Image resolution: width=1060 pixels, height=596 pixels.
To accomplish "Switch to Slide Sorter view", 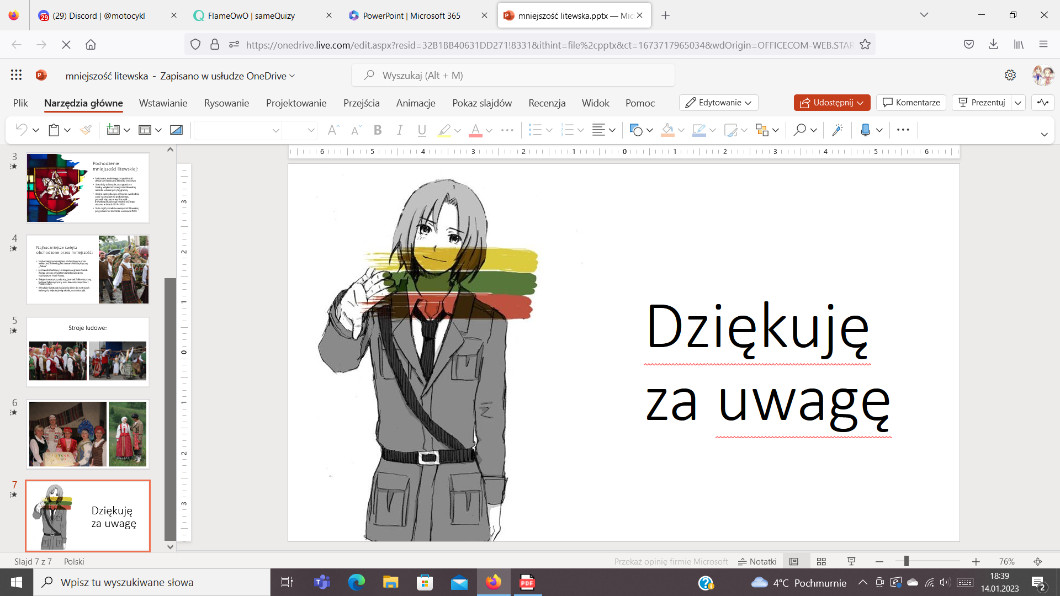I will tap(821, 562).
